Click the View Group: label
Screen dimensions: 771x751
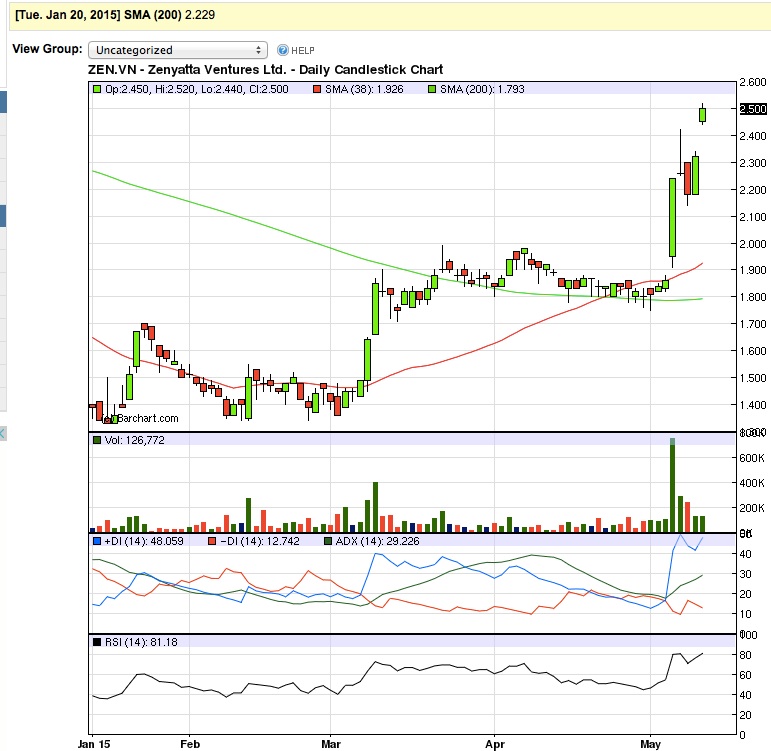[x=47, y=49]
